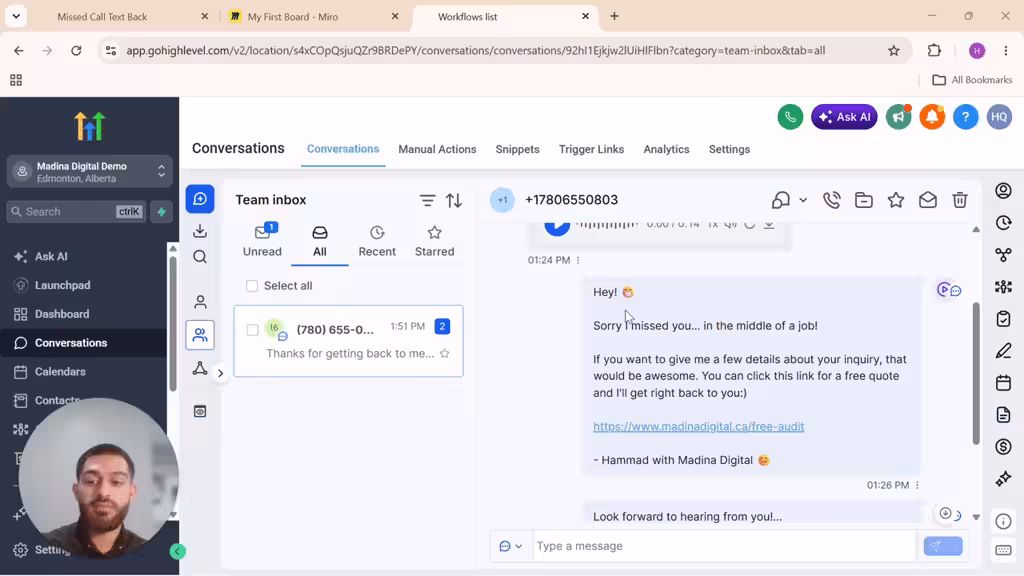Open options menu beside 01:24 PM
Screen dimensions: 1024x576
[578, 260]
